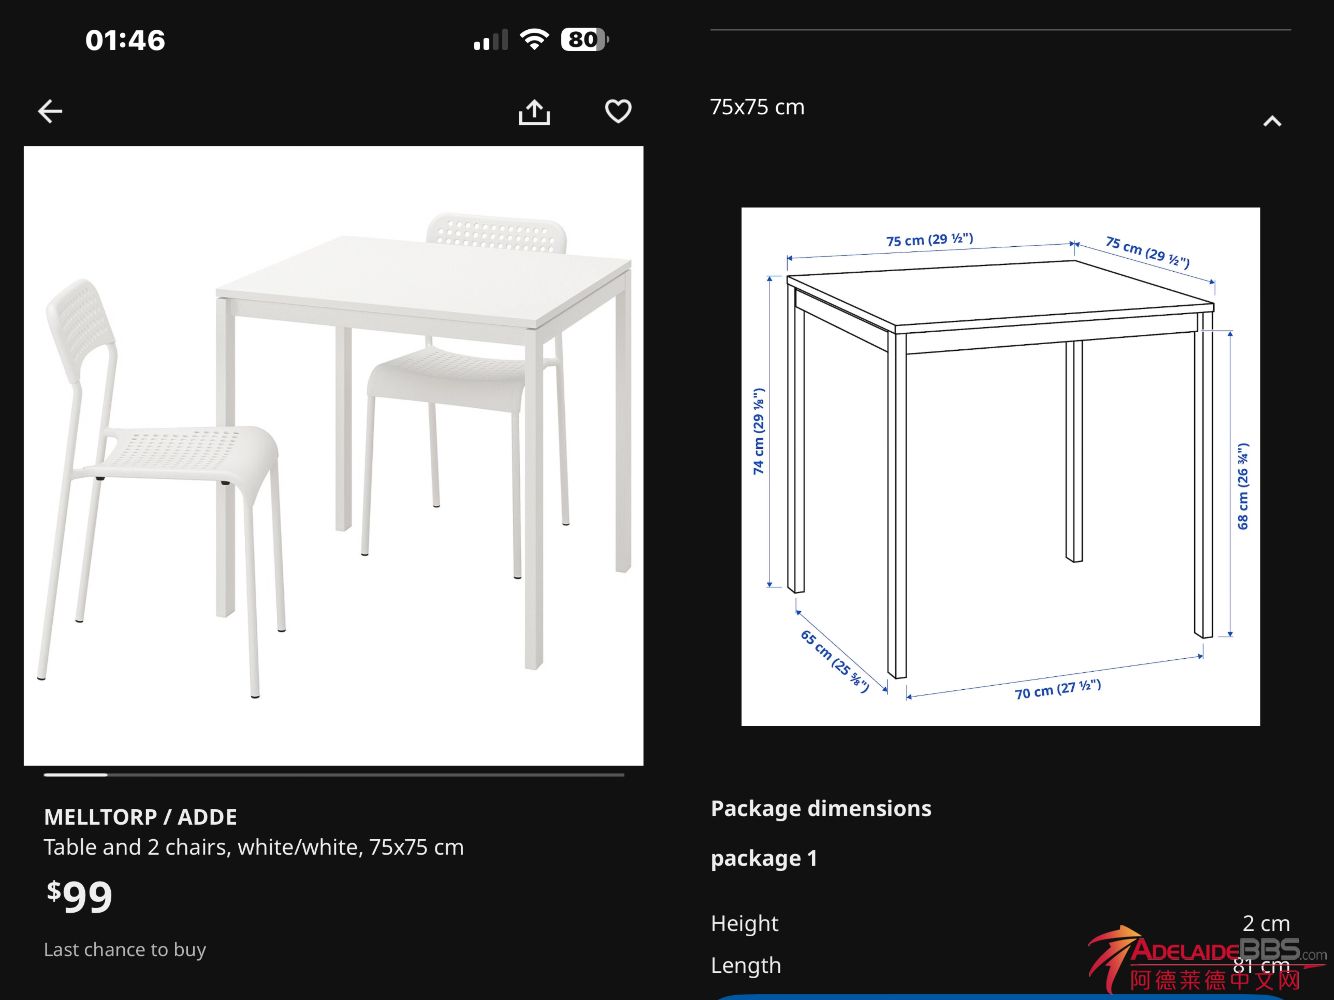Image resolution: width=1334 pixels, height=1000 pixels.
Task: Tap the Length row label
Action: click(746, 965)
